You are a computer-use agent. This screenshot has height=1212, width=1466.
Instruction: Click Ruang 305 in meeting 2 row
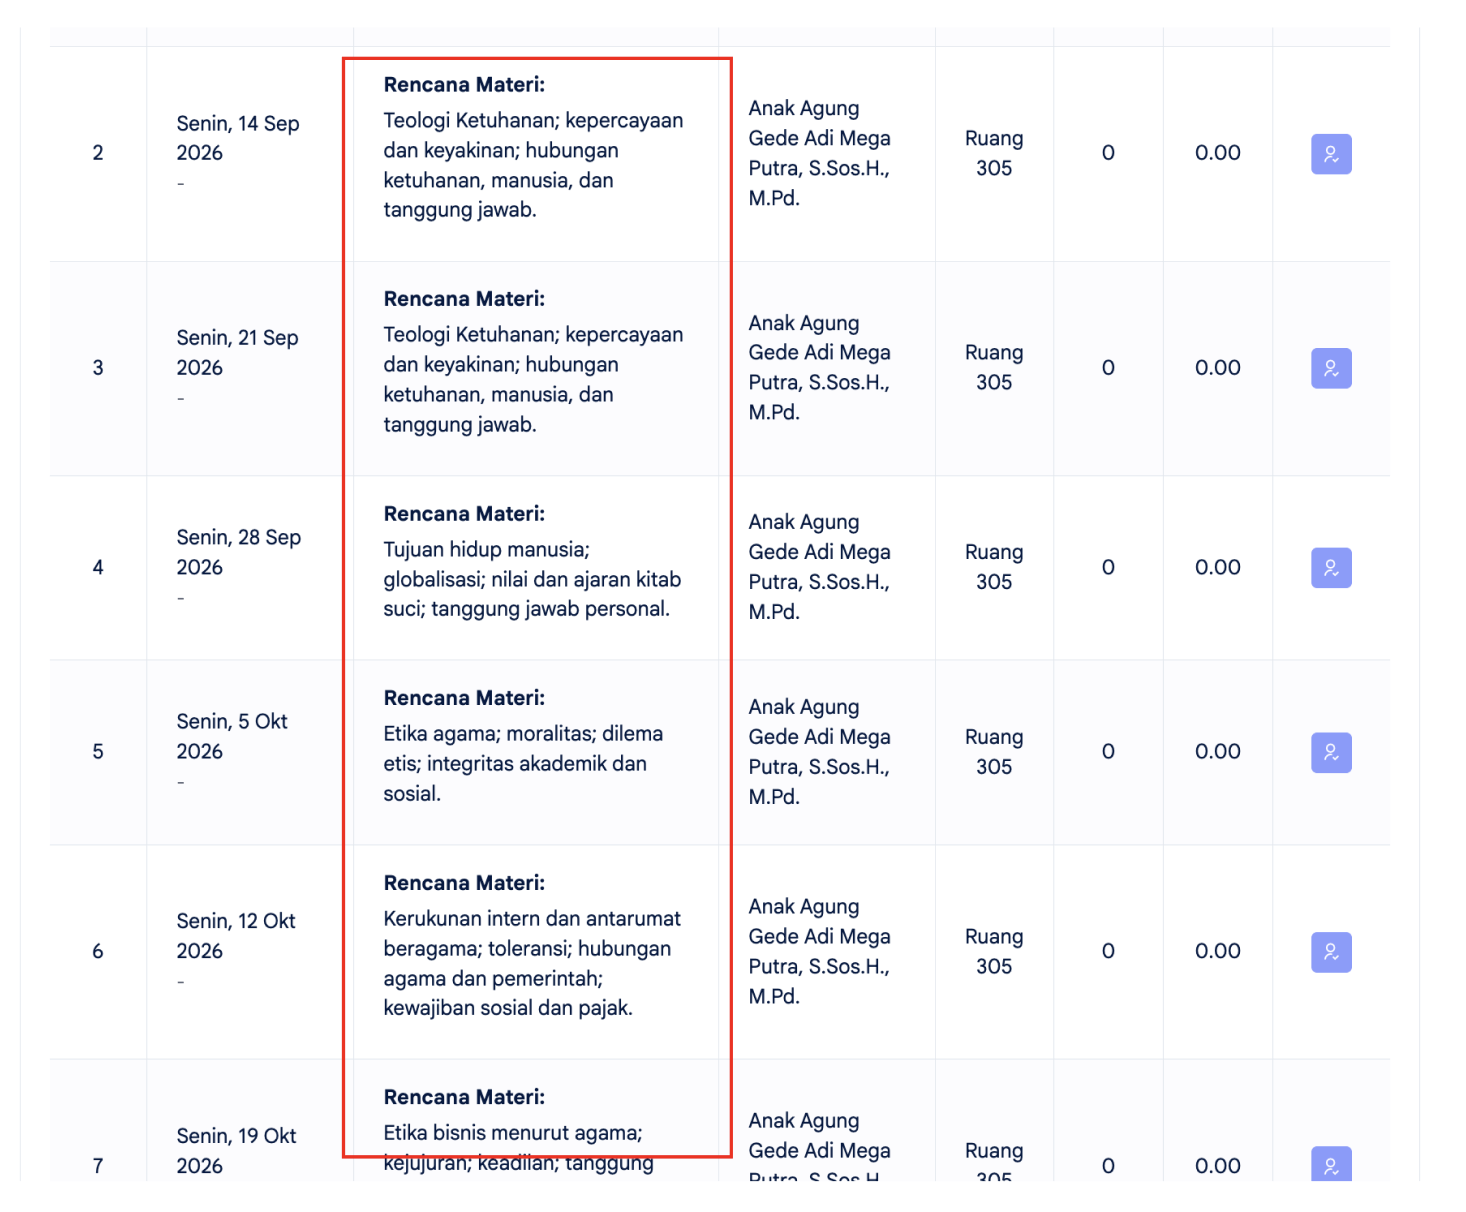point(994,153)
